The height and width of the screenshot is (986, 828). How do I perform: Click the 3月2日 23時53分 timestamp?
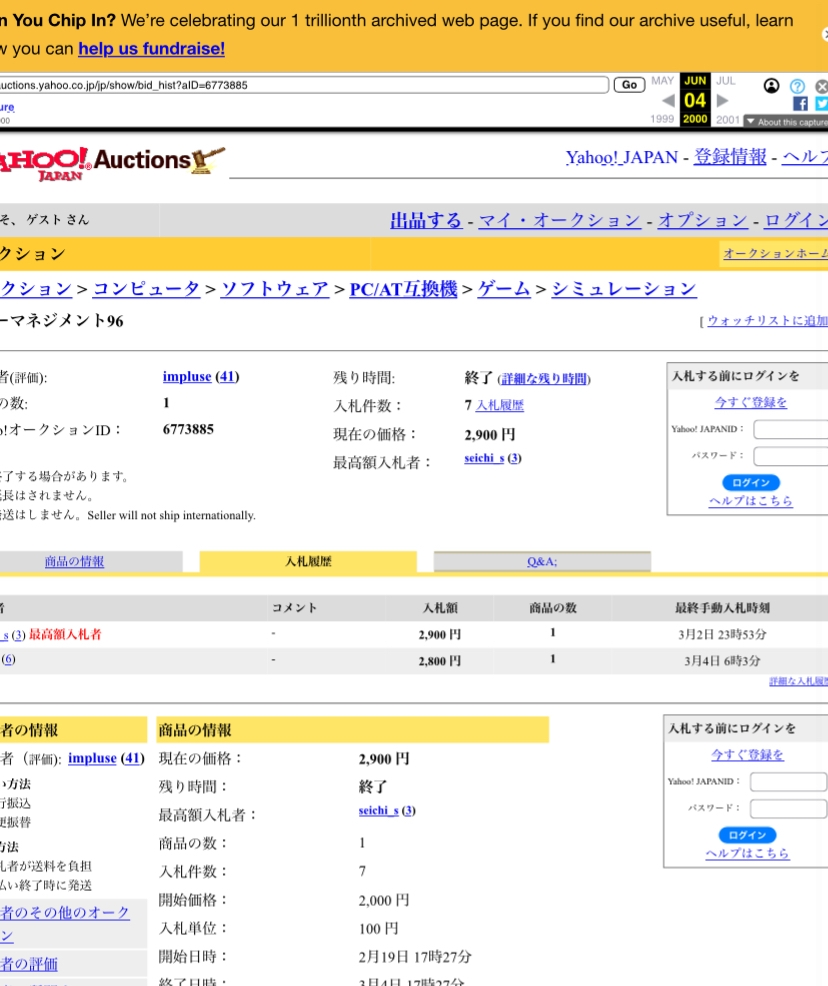tap(722, 635)
